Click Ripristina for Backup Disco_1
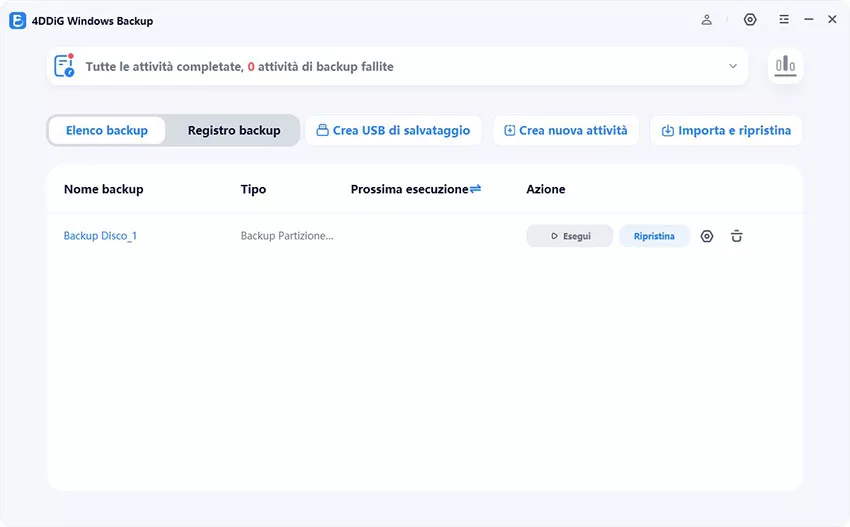The width and height of the screenshot is (850, 527). (x=654, y=237)
